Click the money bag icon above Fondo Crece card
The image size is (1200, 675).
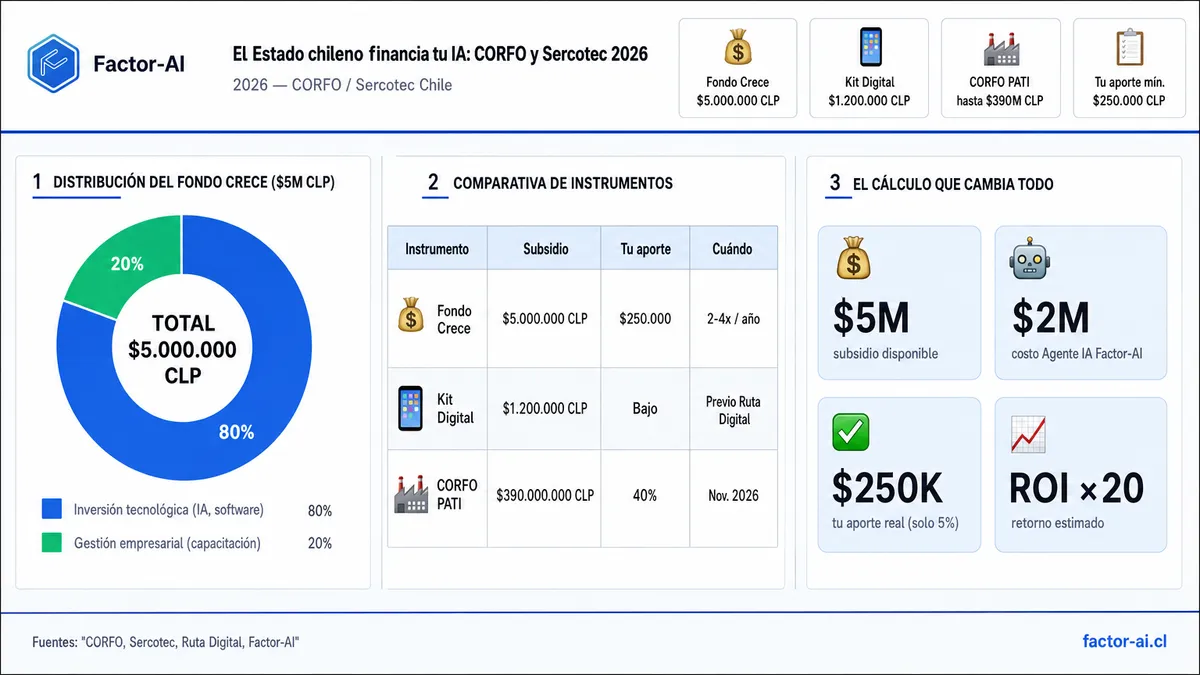click(738, 47)
